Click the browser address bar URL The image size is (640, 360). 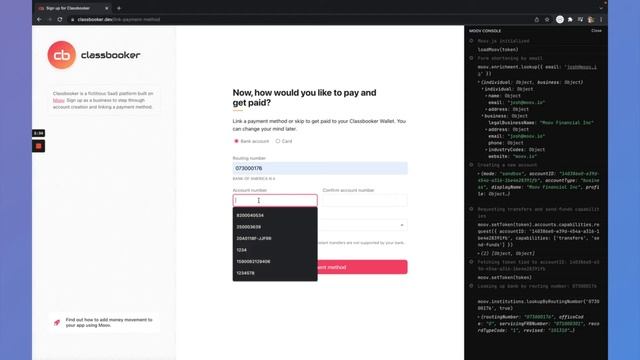click(x=118, y=20)
